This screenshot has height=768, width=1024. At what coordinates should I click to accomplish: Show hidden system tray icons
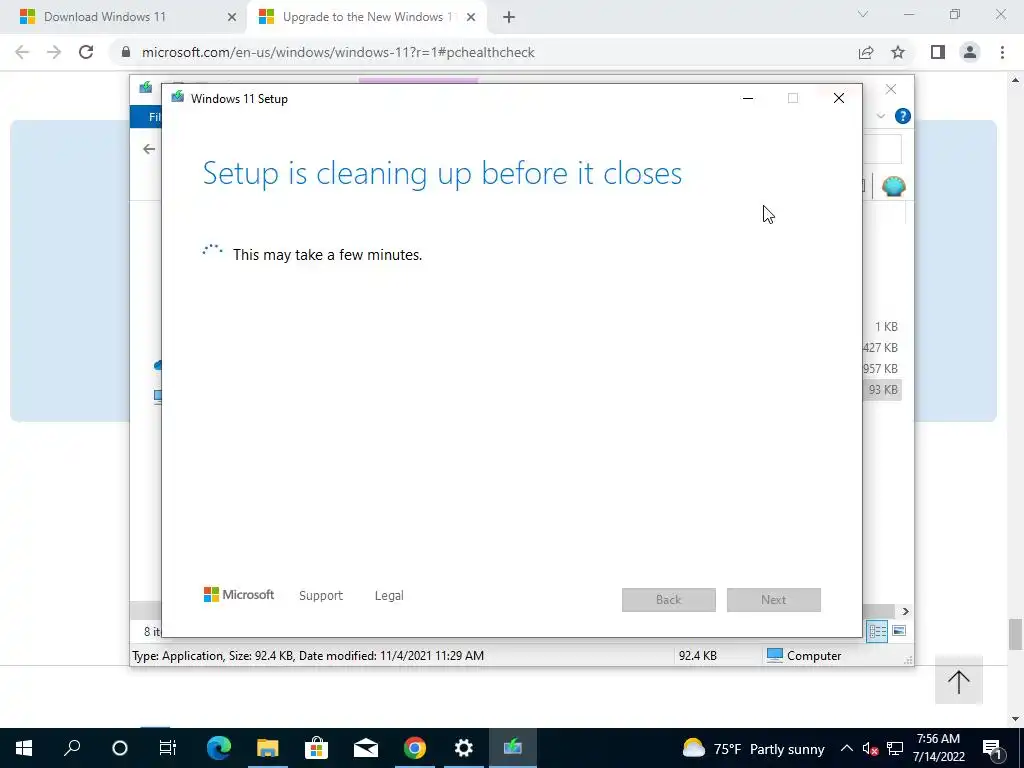point(846,749)
